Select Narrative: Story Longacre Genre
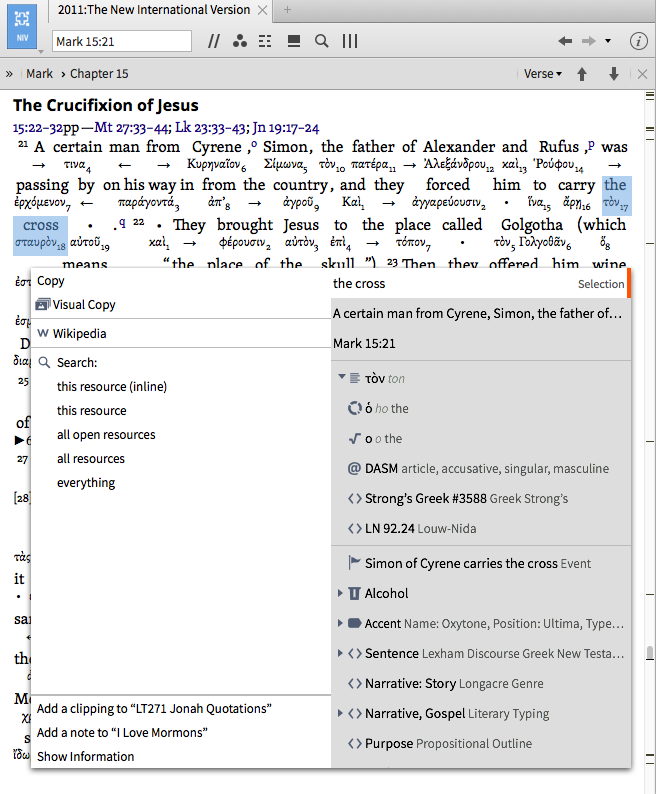 [480, 684]
